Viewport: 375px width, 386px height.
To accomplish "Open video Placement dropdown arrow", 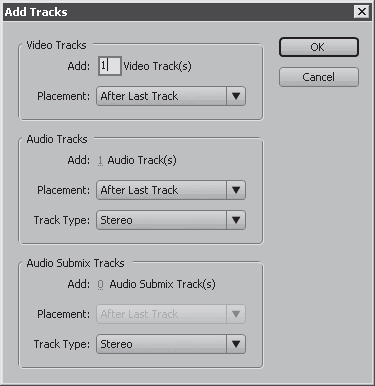I will click(236, 96).
